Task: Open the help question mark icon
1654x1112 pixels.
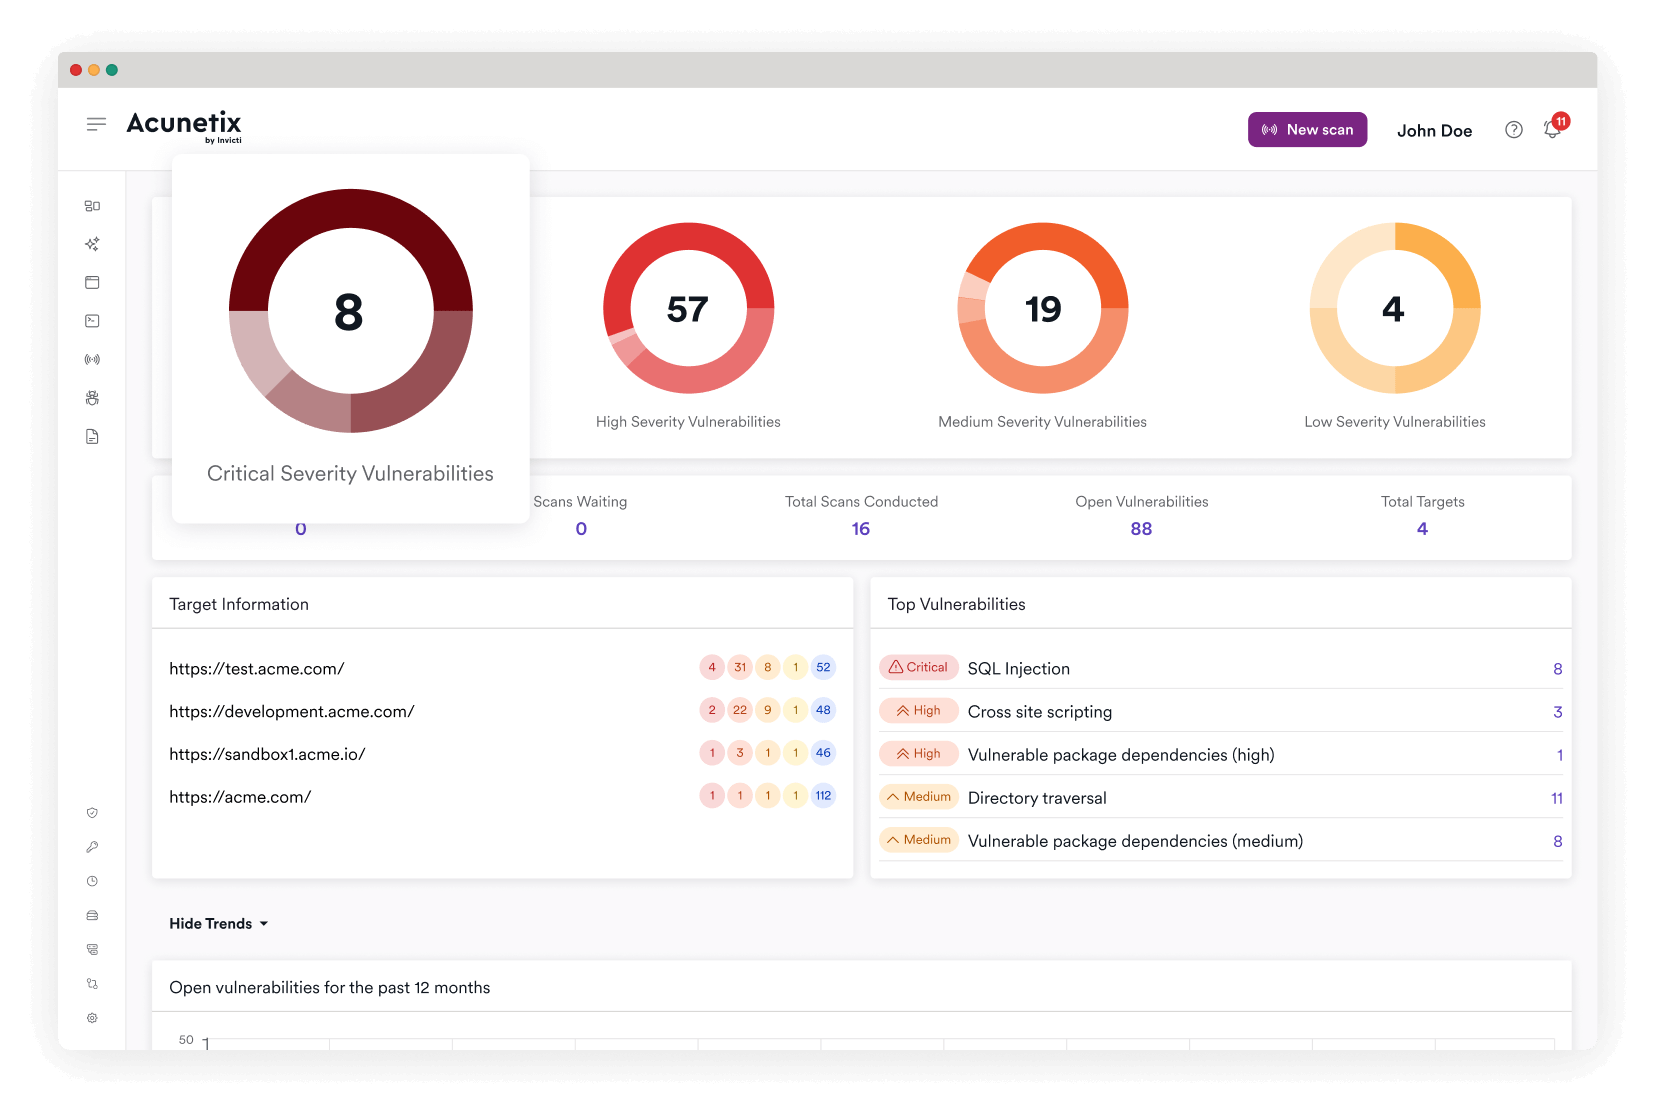Action: pos(1514,130)
